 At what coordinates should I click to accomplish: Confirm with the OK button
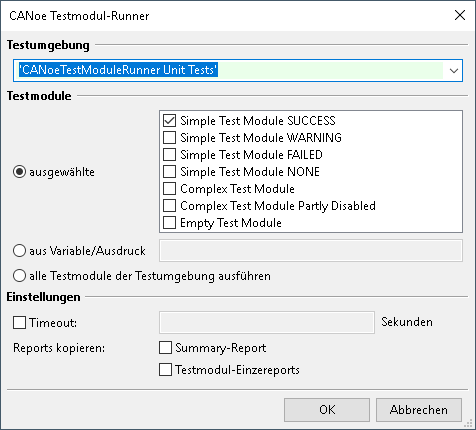[x=327, y=409]
